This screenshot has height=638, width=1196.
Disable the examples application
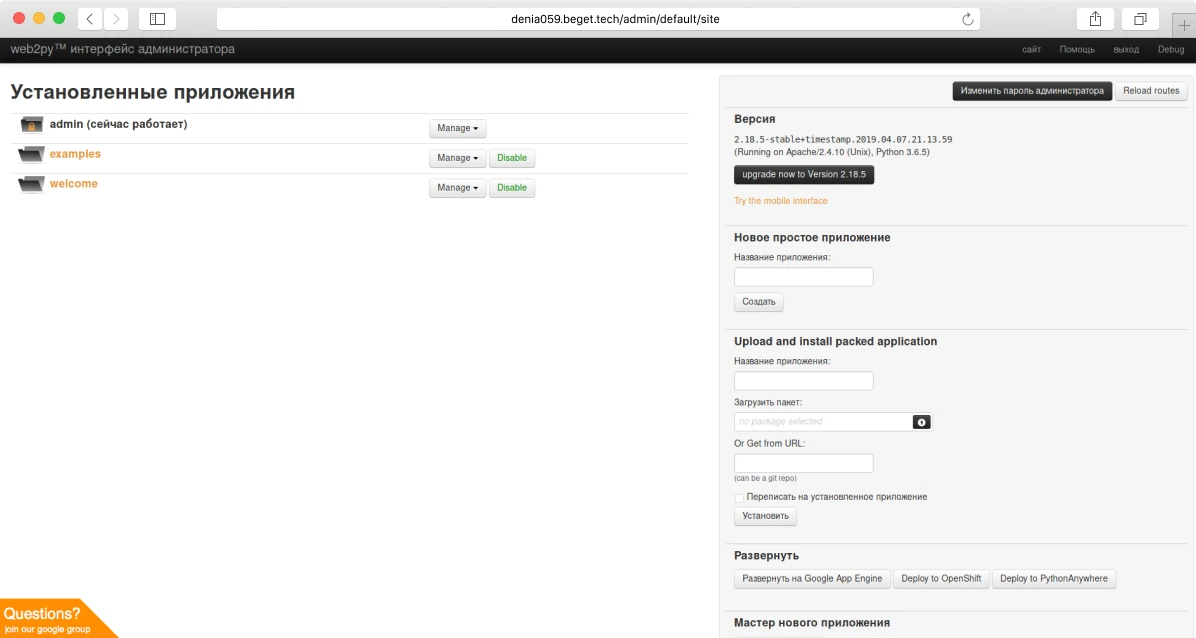(x=511, y=158)
